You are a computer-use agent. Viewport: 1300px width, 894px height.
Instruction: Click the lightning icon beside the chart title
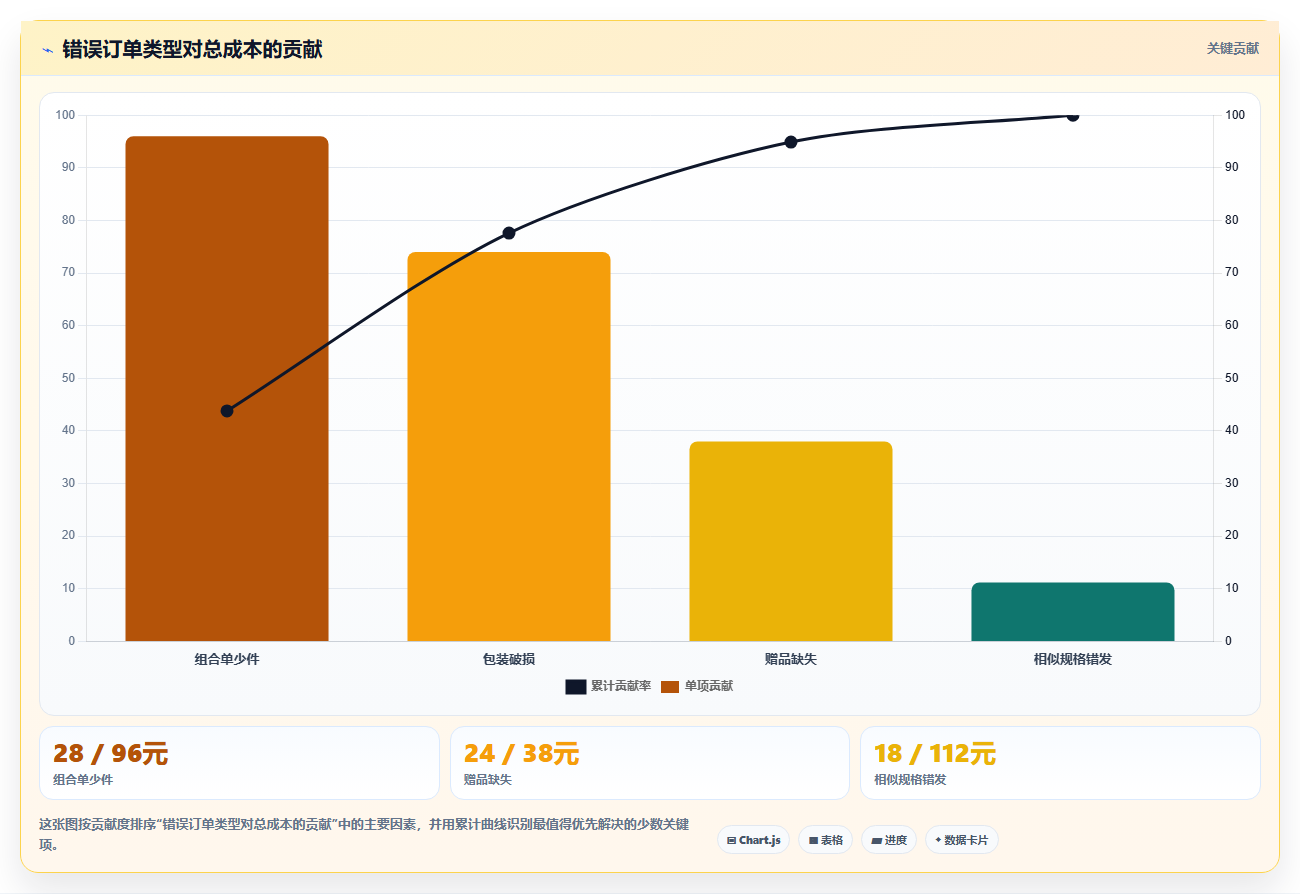[x=47, y=49]
